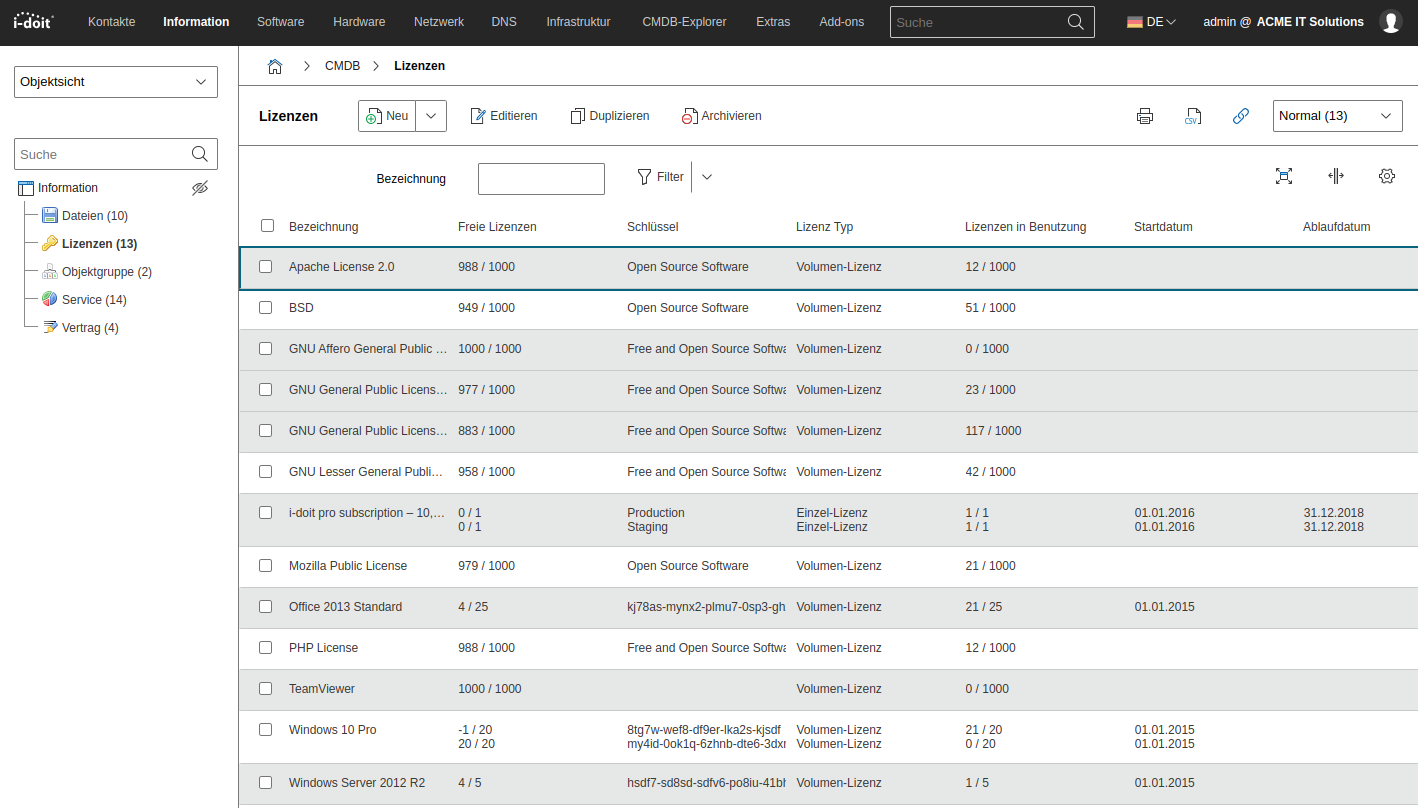Open list settings gear icon
The width and height of the screenshot is (1418, 808).
(1386, 176)
